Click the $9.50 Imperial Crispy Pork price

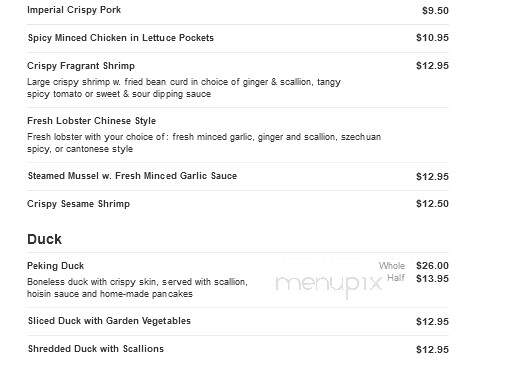point(435,10)
